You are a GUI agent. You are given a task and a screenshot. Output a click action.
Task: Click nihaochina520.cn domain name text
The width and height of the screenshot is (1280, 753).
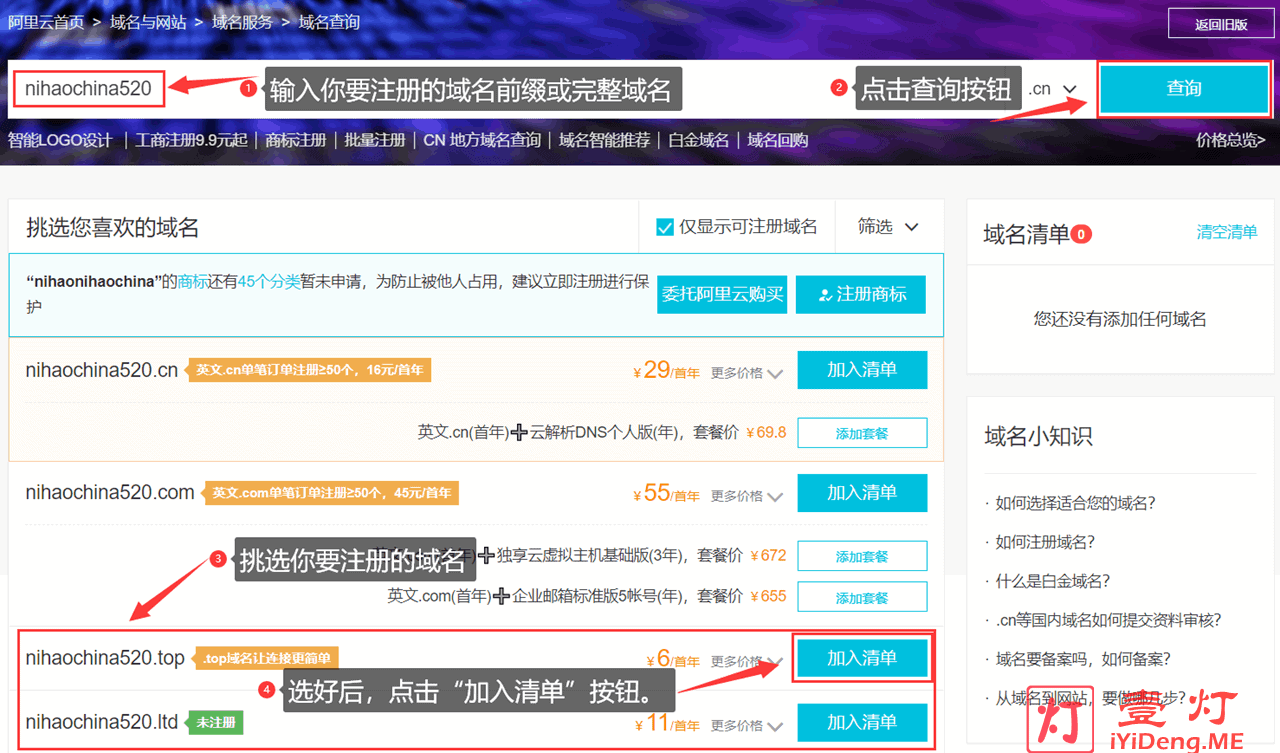pyautogui.click(x=102, y=370)
